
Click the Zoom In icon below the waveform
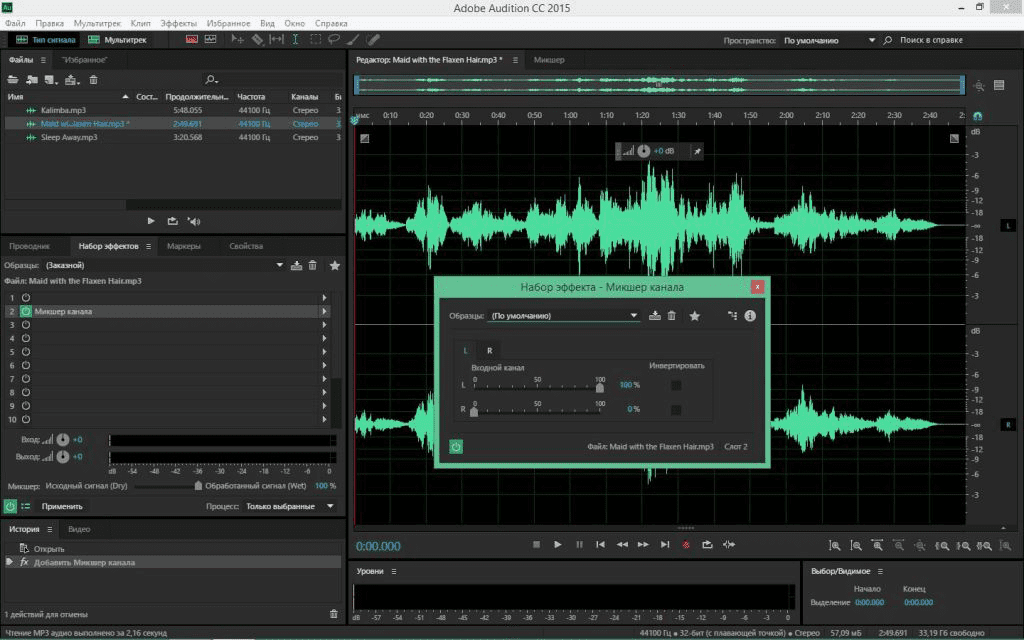click(x=835, y=545)
